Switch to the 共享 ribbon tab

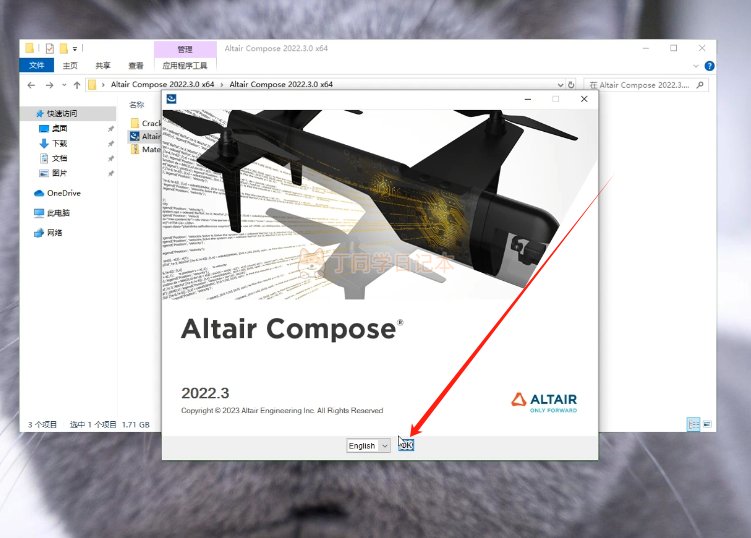[102, 65]
